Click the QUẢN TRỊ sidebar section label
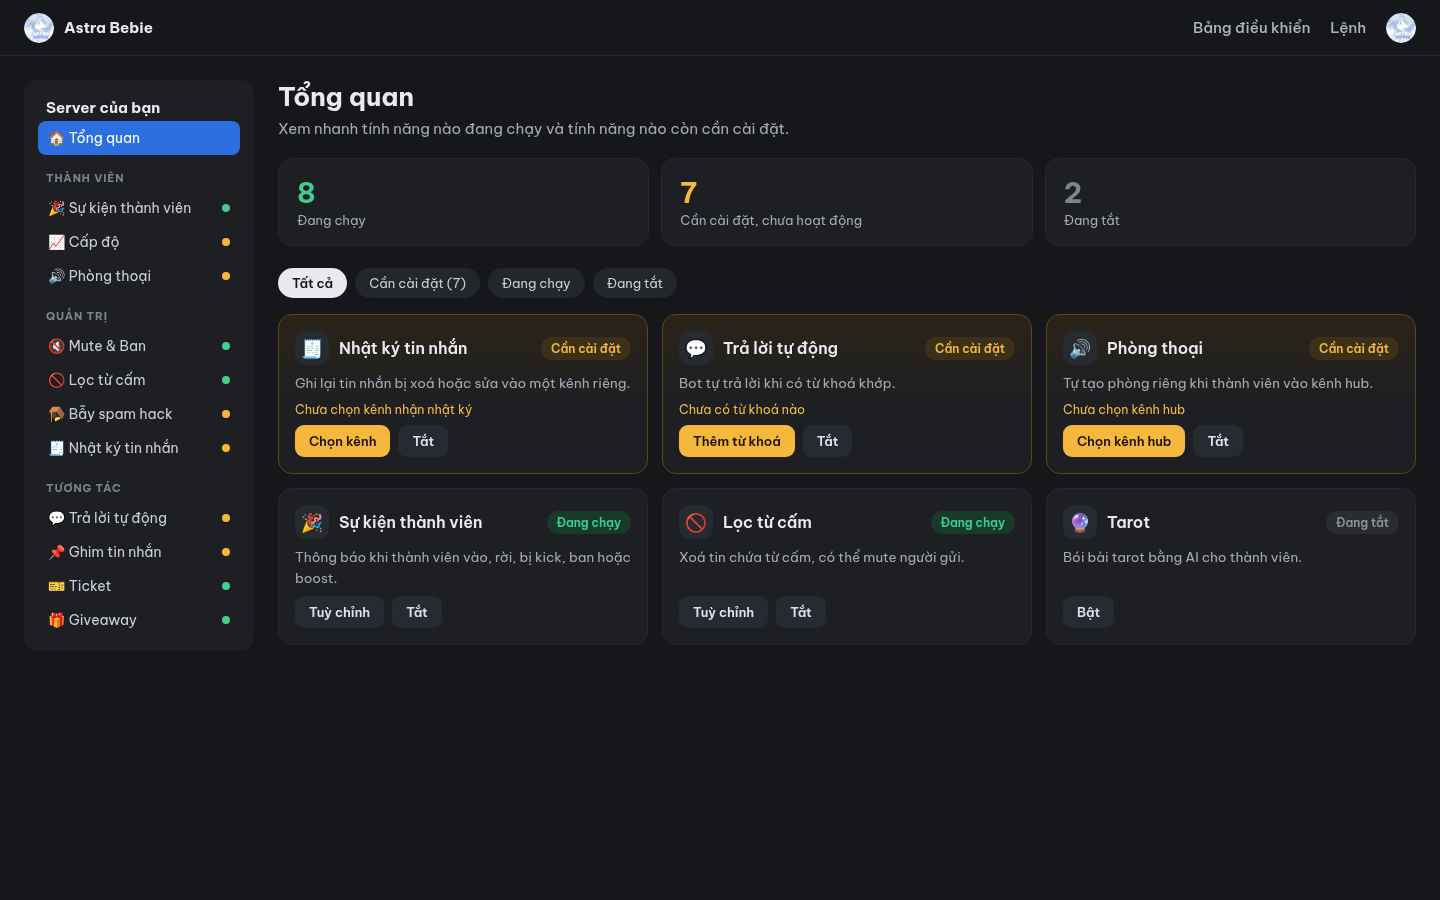Viewport: 1440px width, 900px height. pos(77,316)
